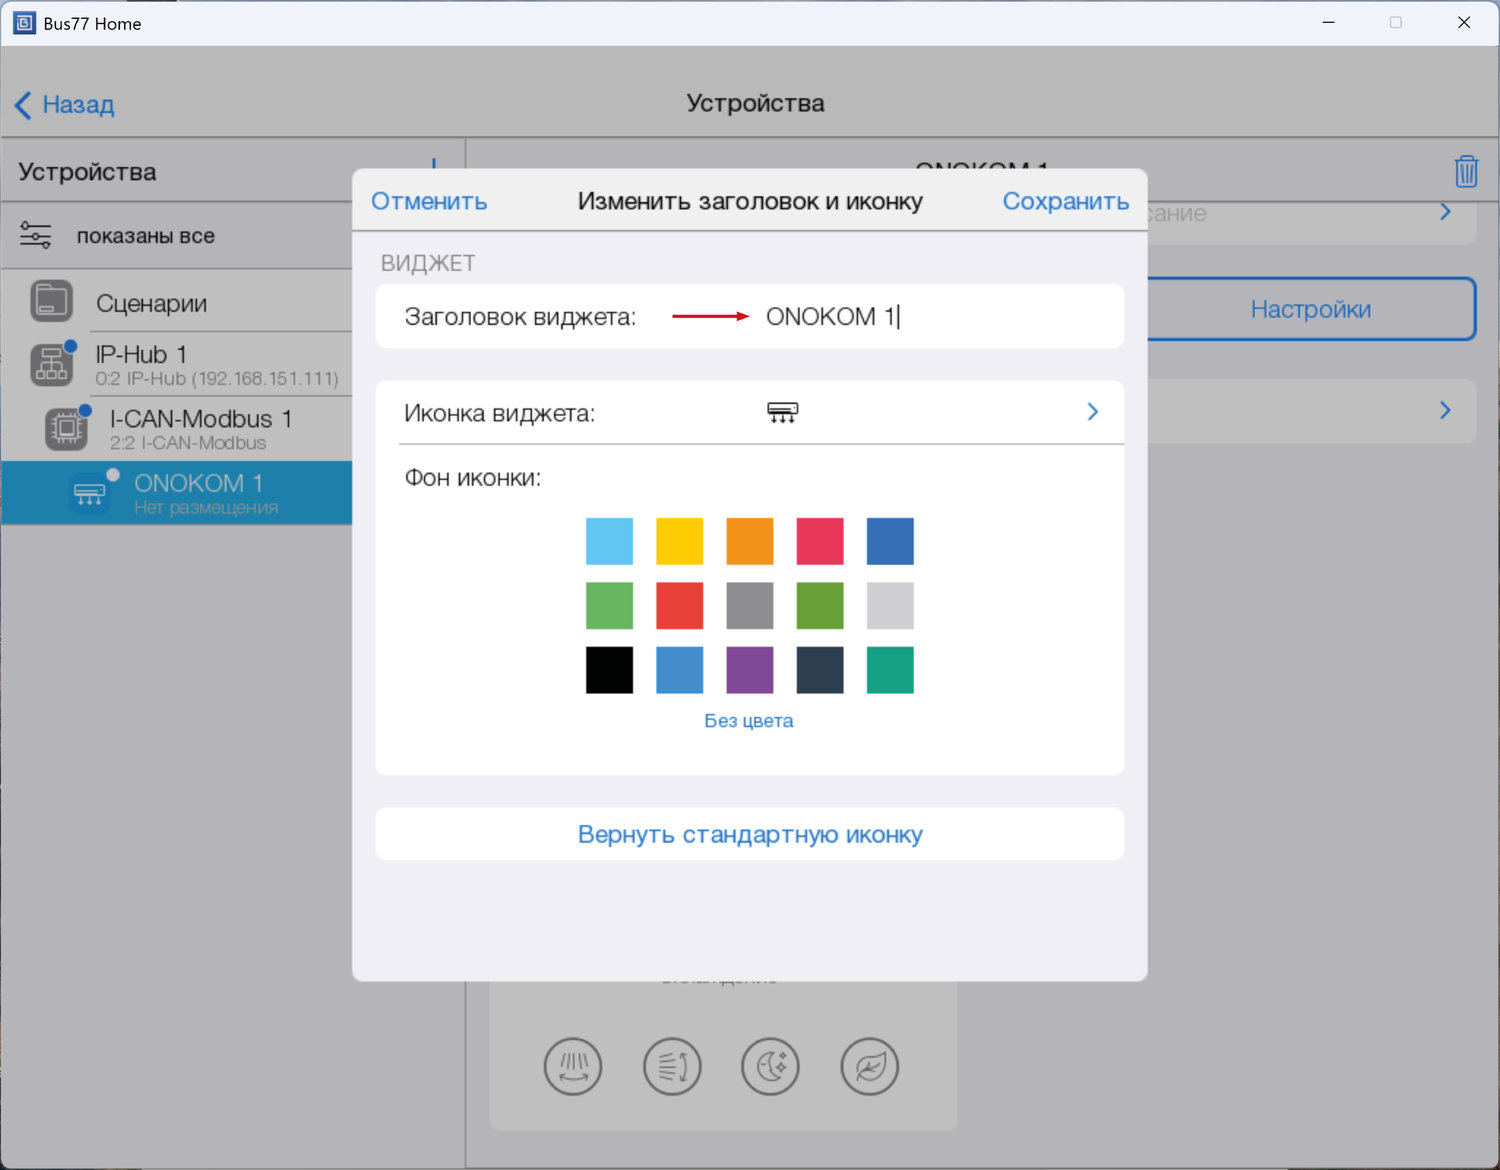Click the air conditioner widget icon preview

pyautogui.click(x=782, y=412)
